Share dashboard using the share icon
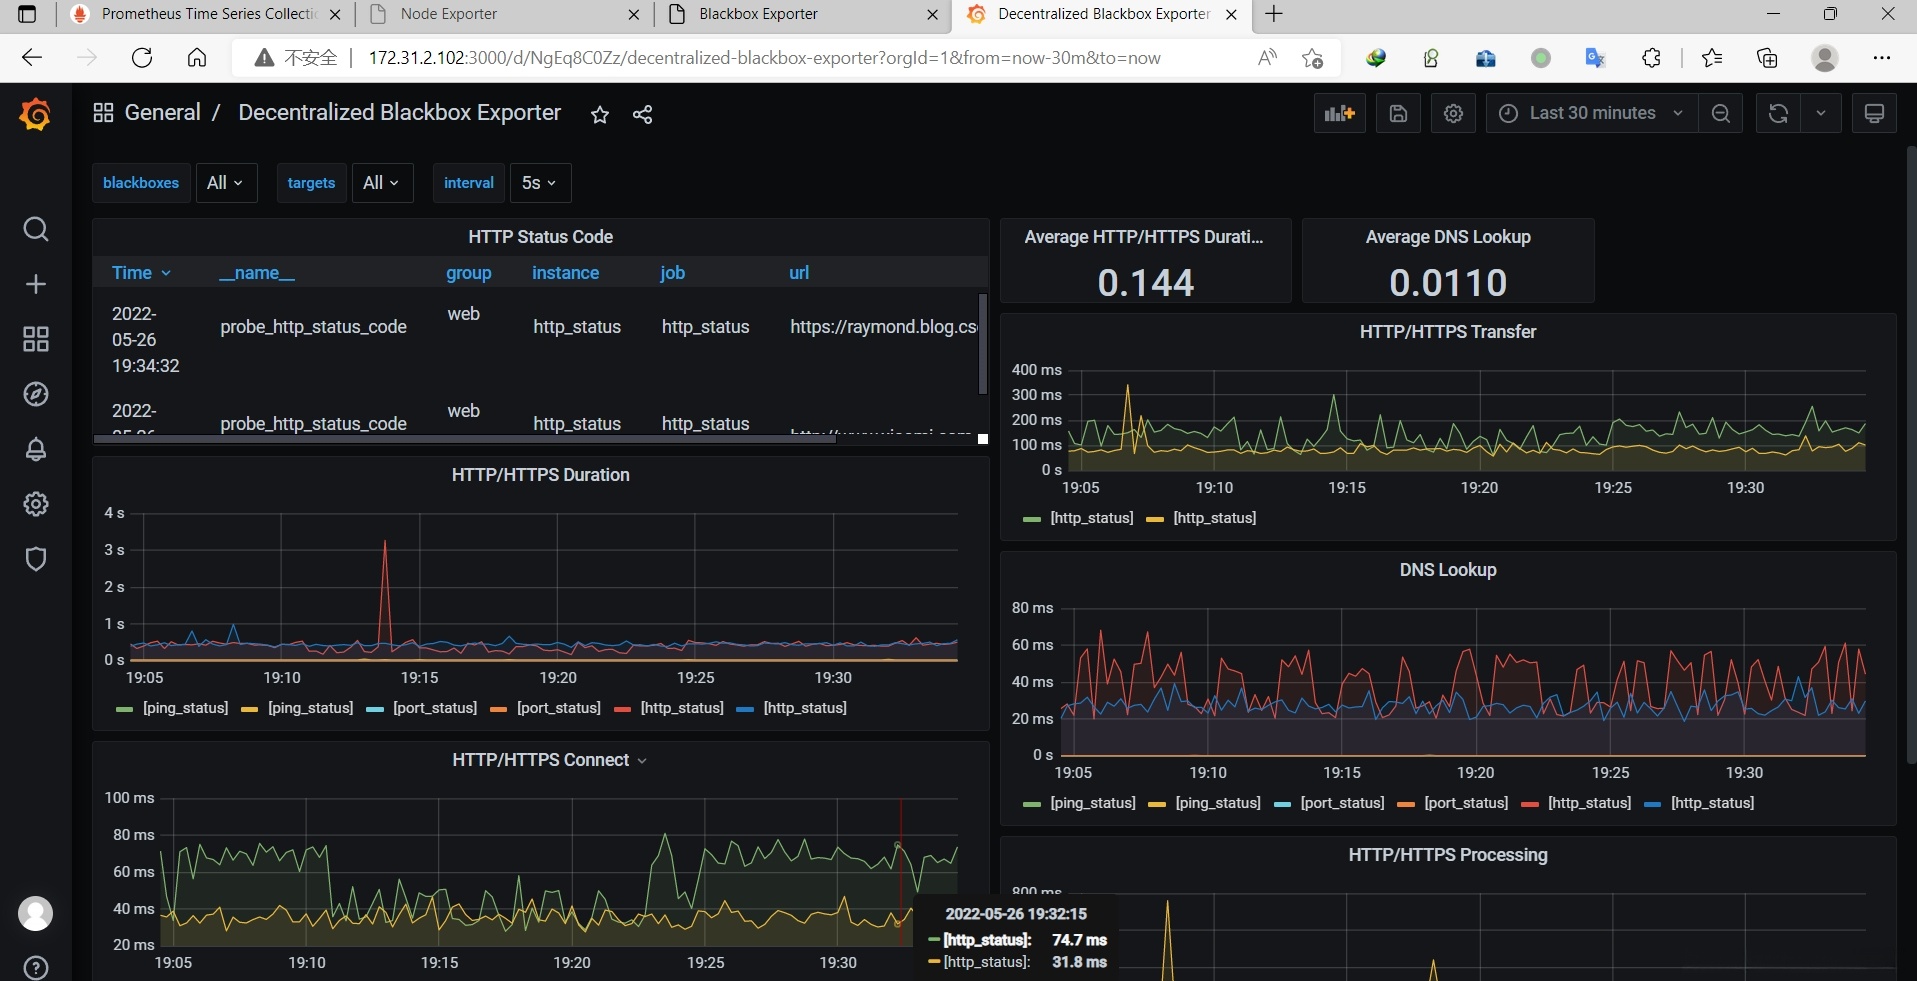This screenshot has width=1917, height=981. tap(643, 115)
